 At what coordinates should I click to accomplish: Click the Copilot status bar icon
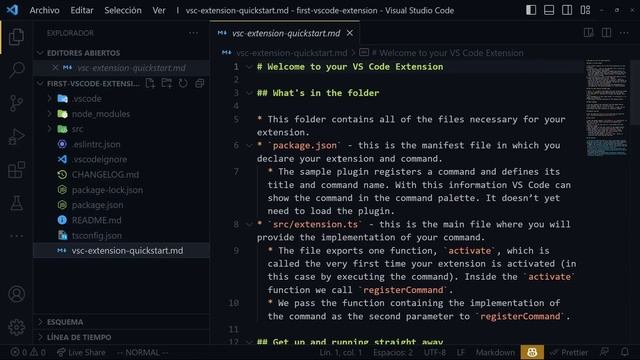[532, 352]
